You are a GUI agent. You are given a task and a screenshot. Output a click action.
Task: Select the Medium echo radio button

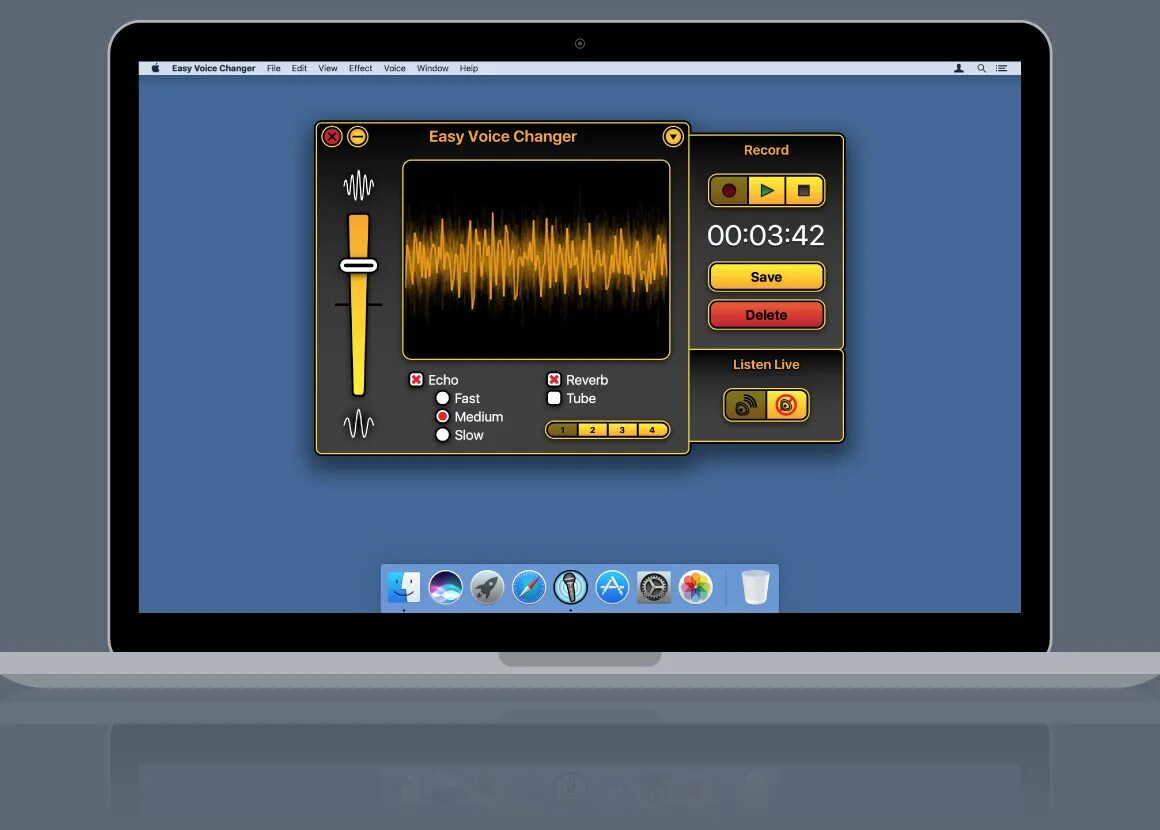pyautogui.click(x=442, y=416)
